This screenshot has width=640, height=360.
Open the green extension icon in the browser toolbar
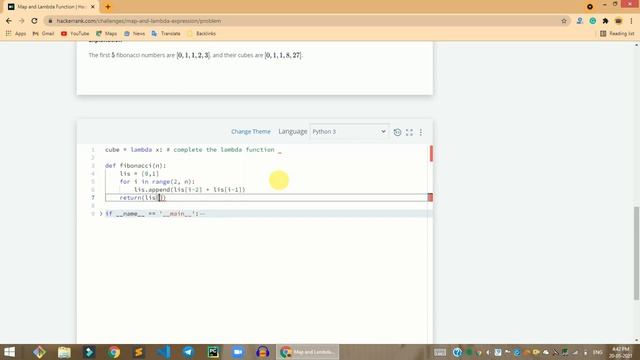(593, 21)
